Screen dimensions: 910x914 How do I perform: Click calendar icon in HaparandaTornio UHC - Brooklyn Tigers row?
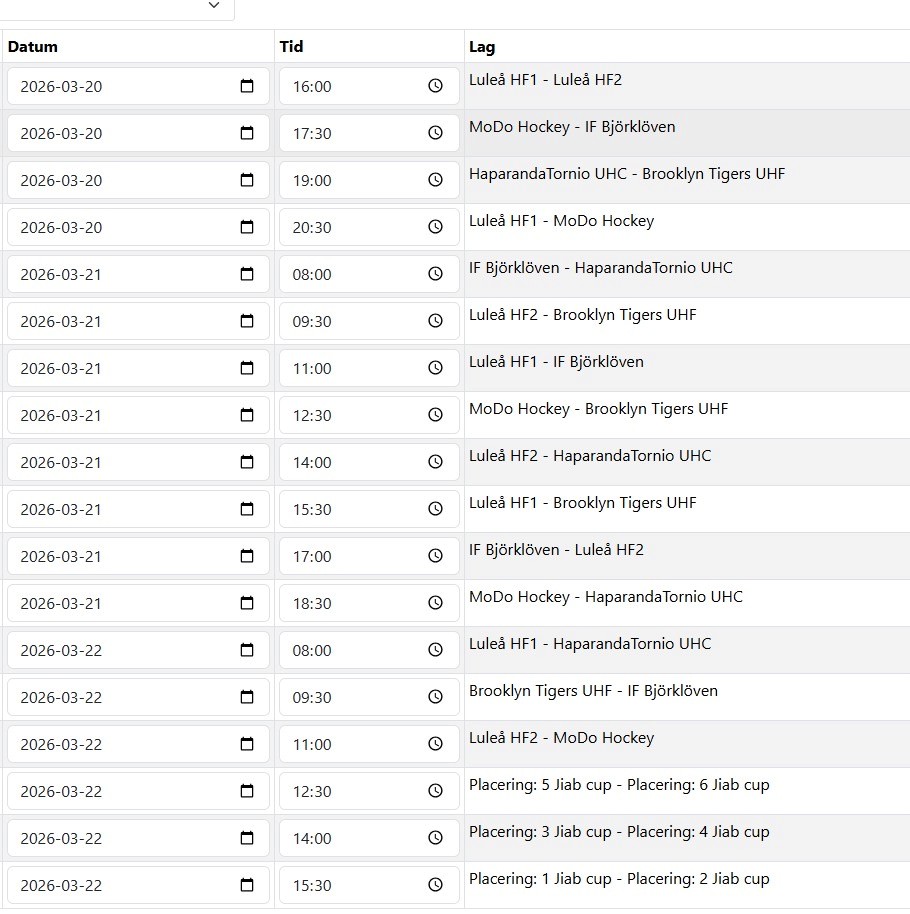[x=247, y=180]
